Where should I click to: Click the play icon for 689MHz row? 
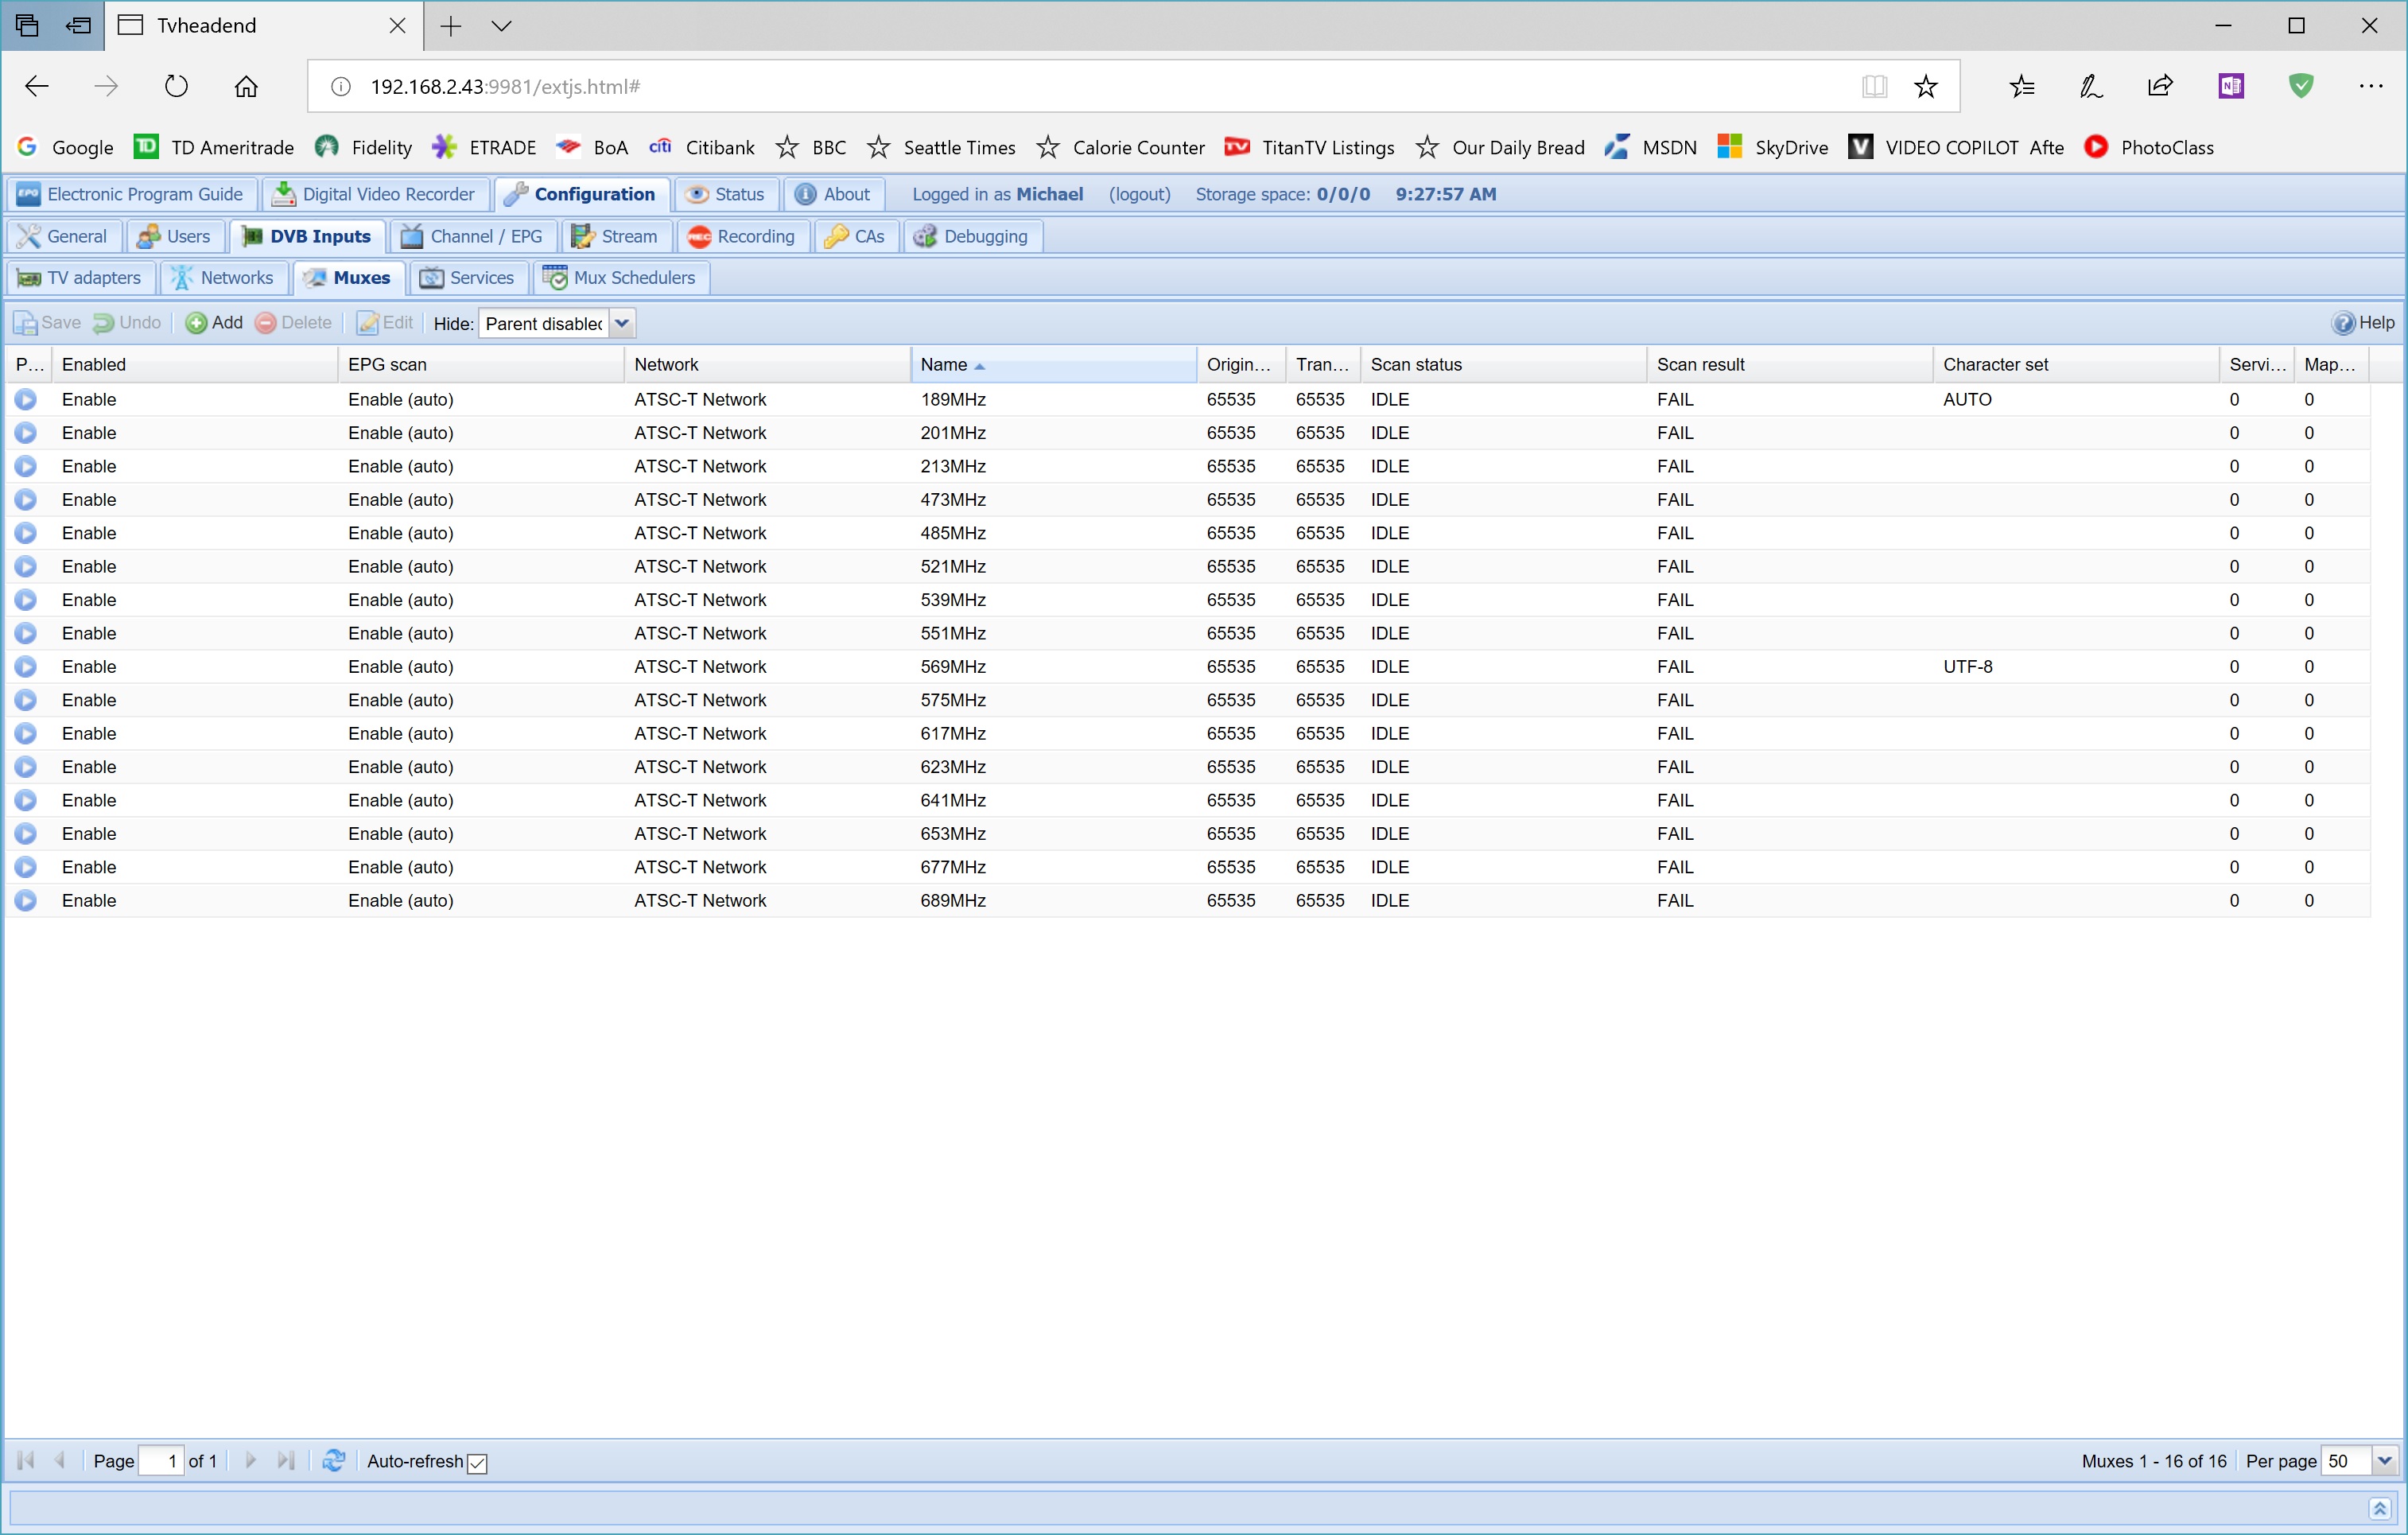[26, 900]
